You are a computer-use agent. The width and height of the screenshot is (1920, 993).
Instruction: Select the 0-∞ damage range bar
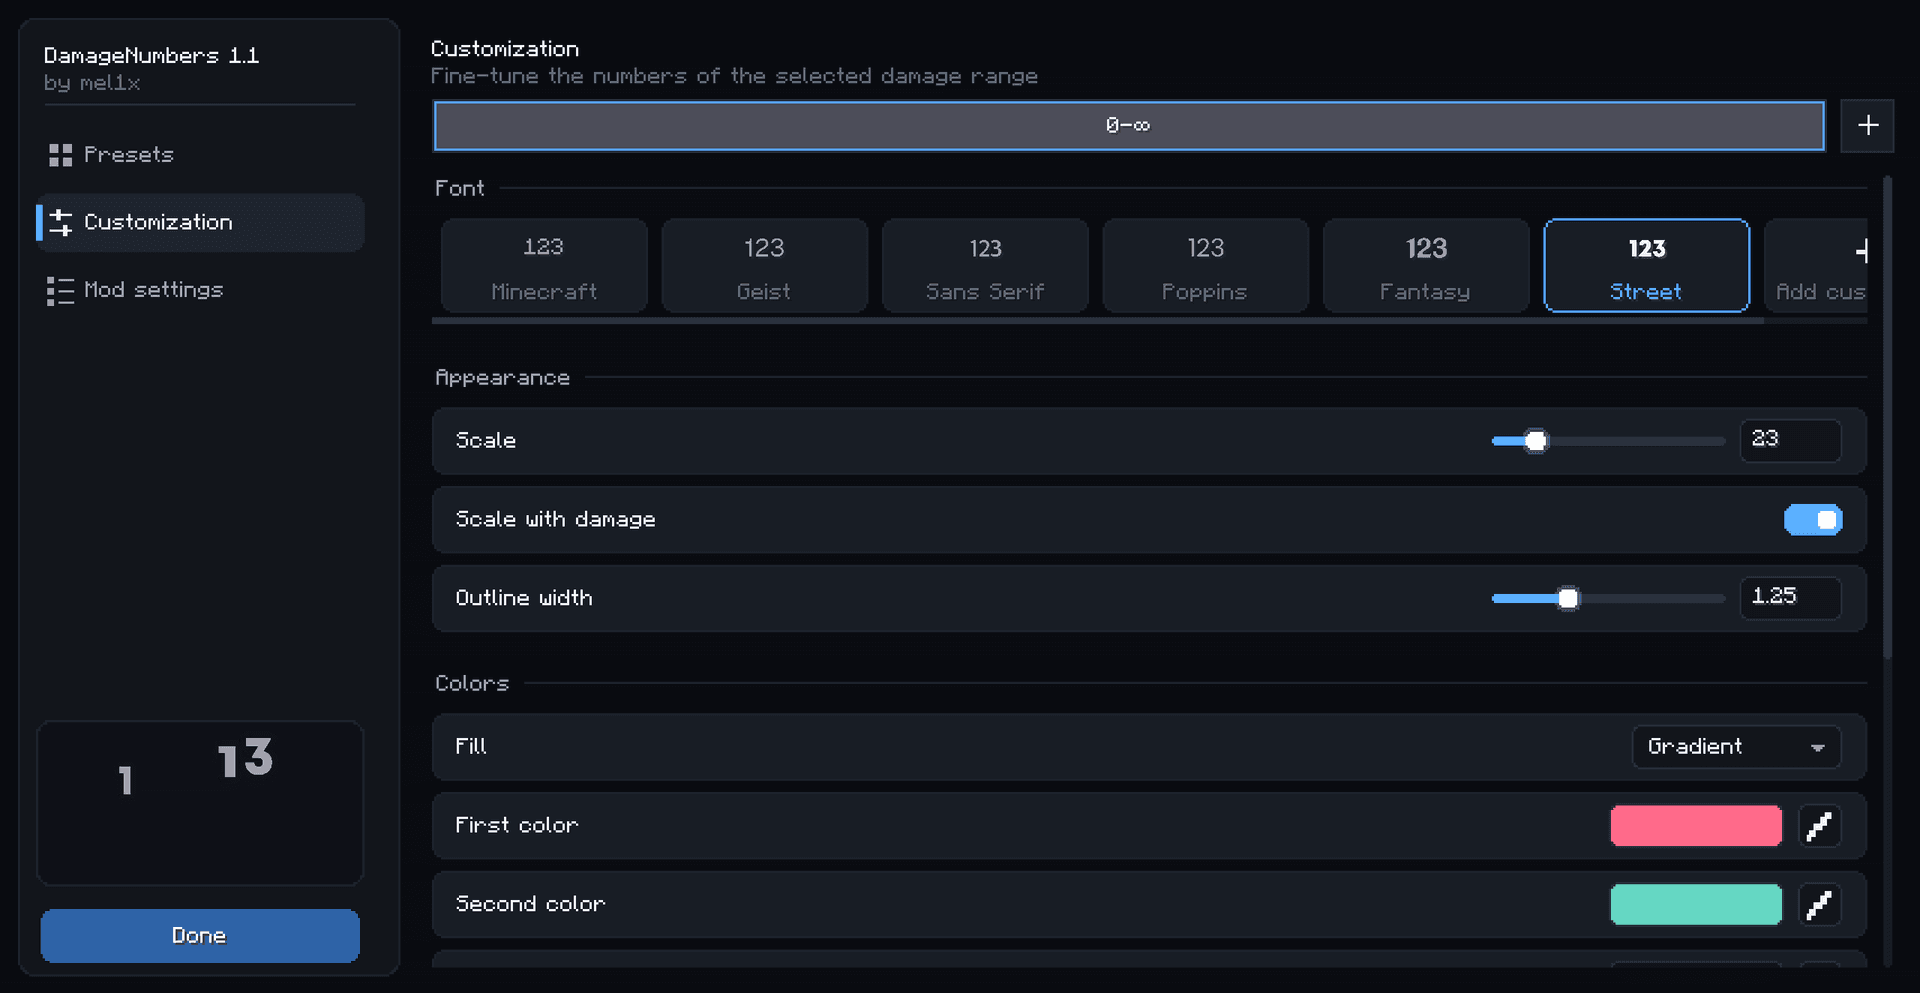point(1129,126)
